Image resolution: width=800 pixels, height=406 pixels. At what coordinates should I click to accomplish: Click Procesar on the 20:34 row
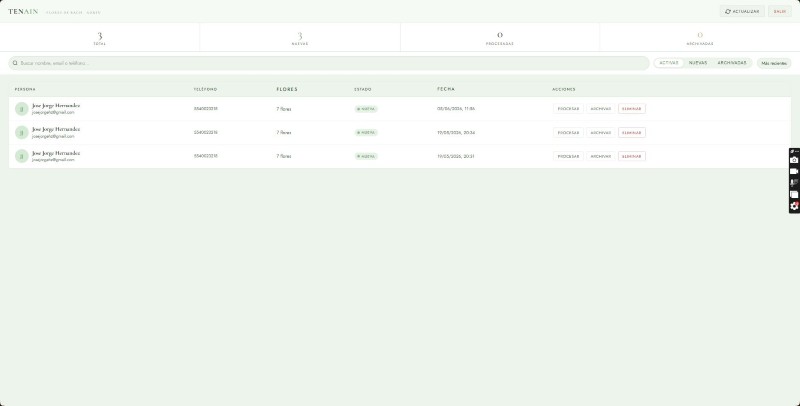coord(568,133)
